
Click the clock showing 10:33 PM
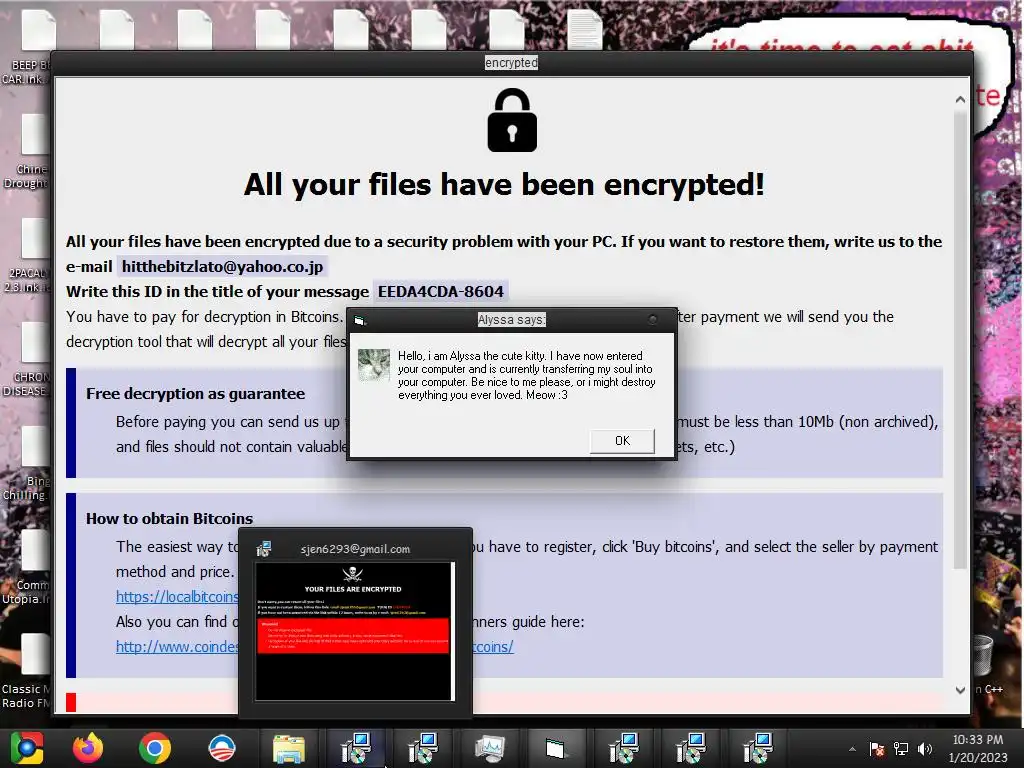[x=978, y=740]
